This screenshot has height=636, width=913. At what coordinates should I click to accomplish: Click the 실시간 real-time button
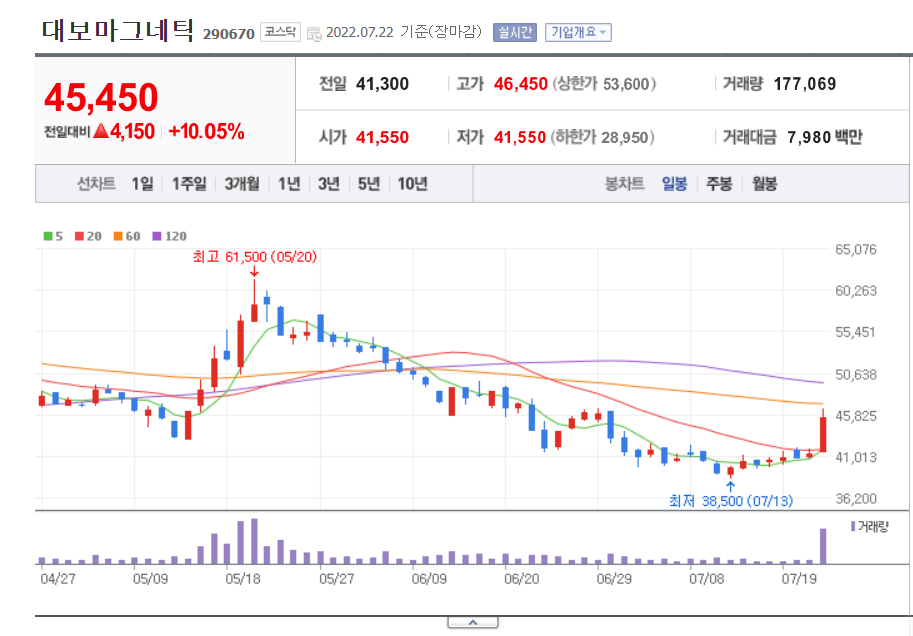point(515,32)
